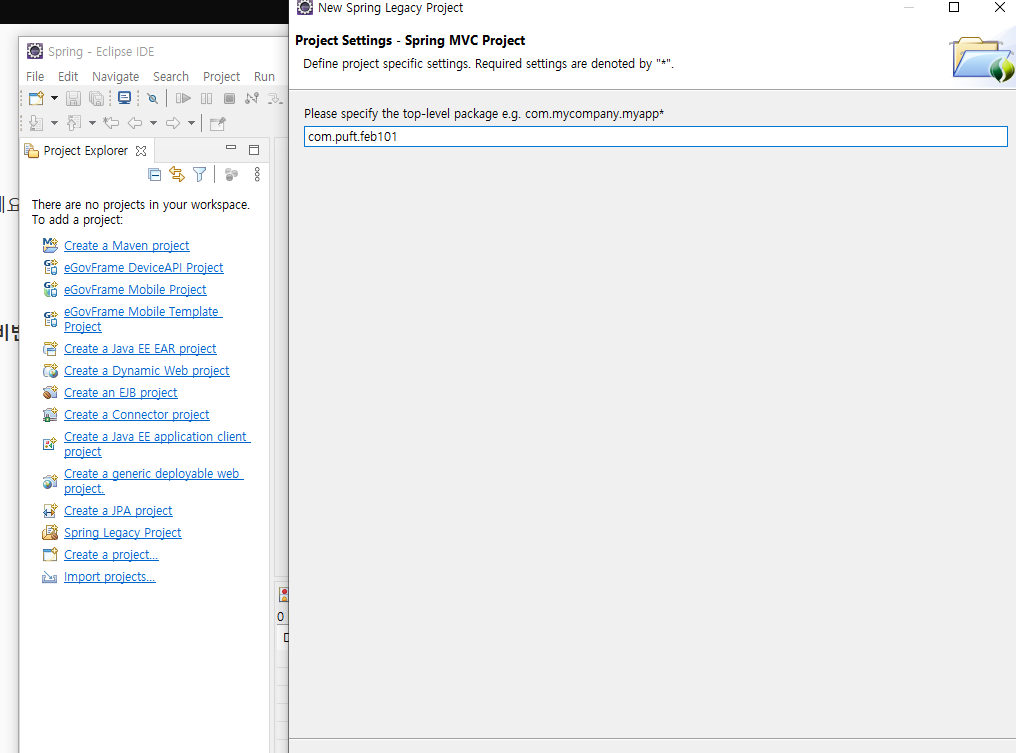The image size is (1016, 753).
Task: Open the File menu
Action: point(35,76)
